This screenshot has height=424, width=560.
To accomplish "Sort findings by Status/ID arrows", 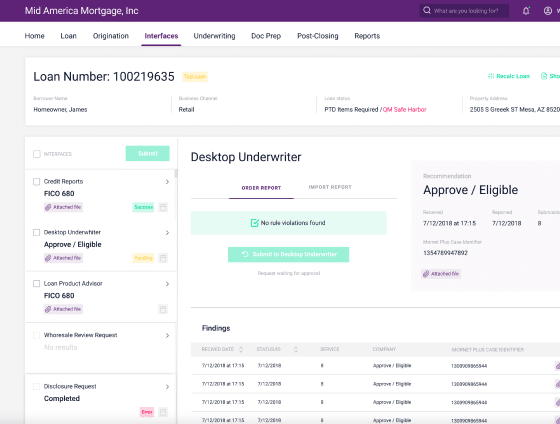I will point(295,349).
